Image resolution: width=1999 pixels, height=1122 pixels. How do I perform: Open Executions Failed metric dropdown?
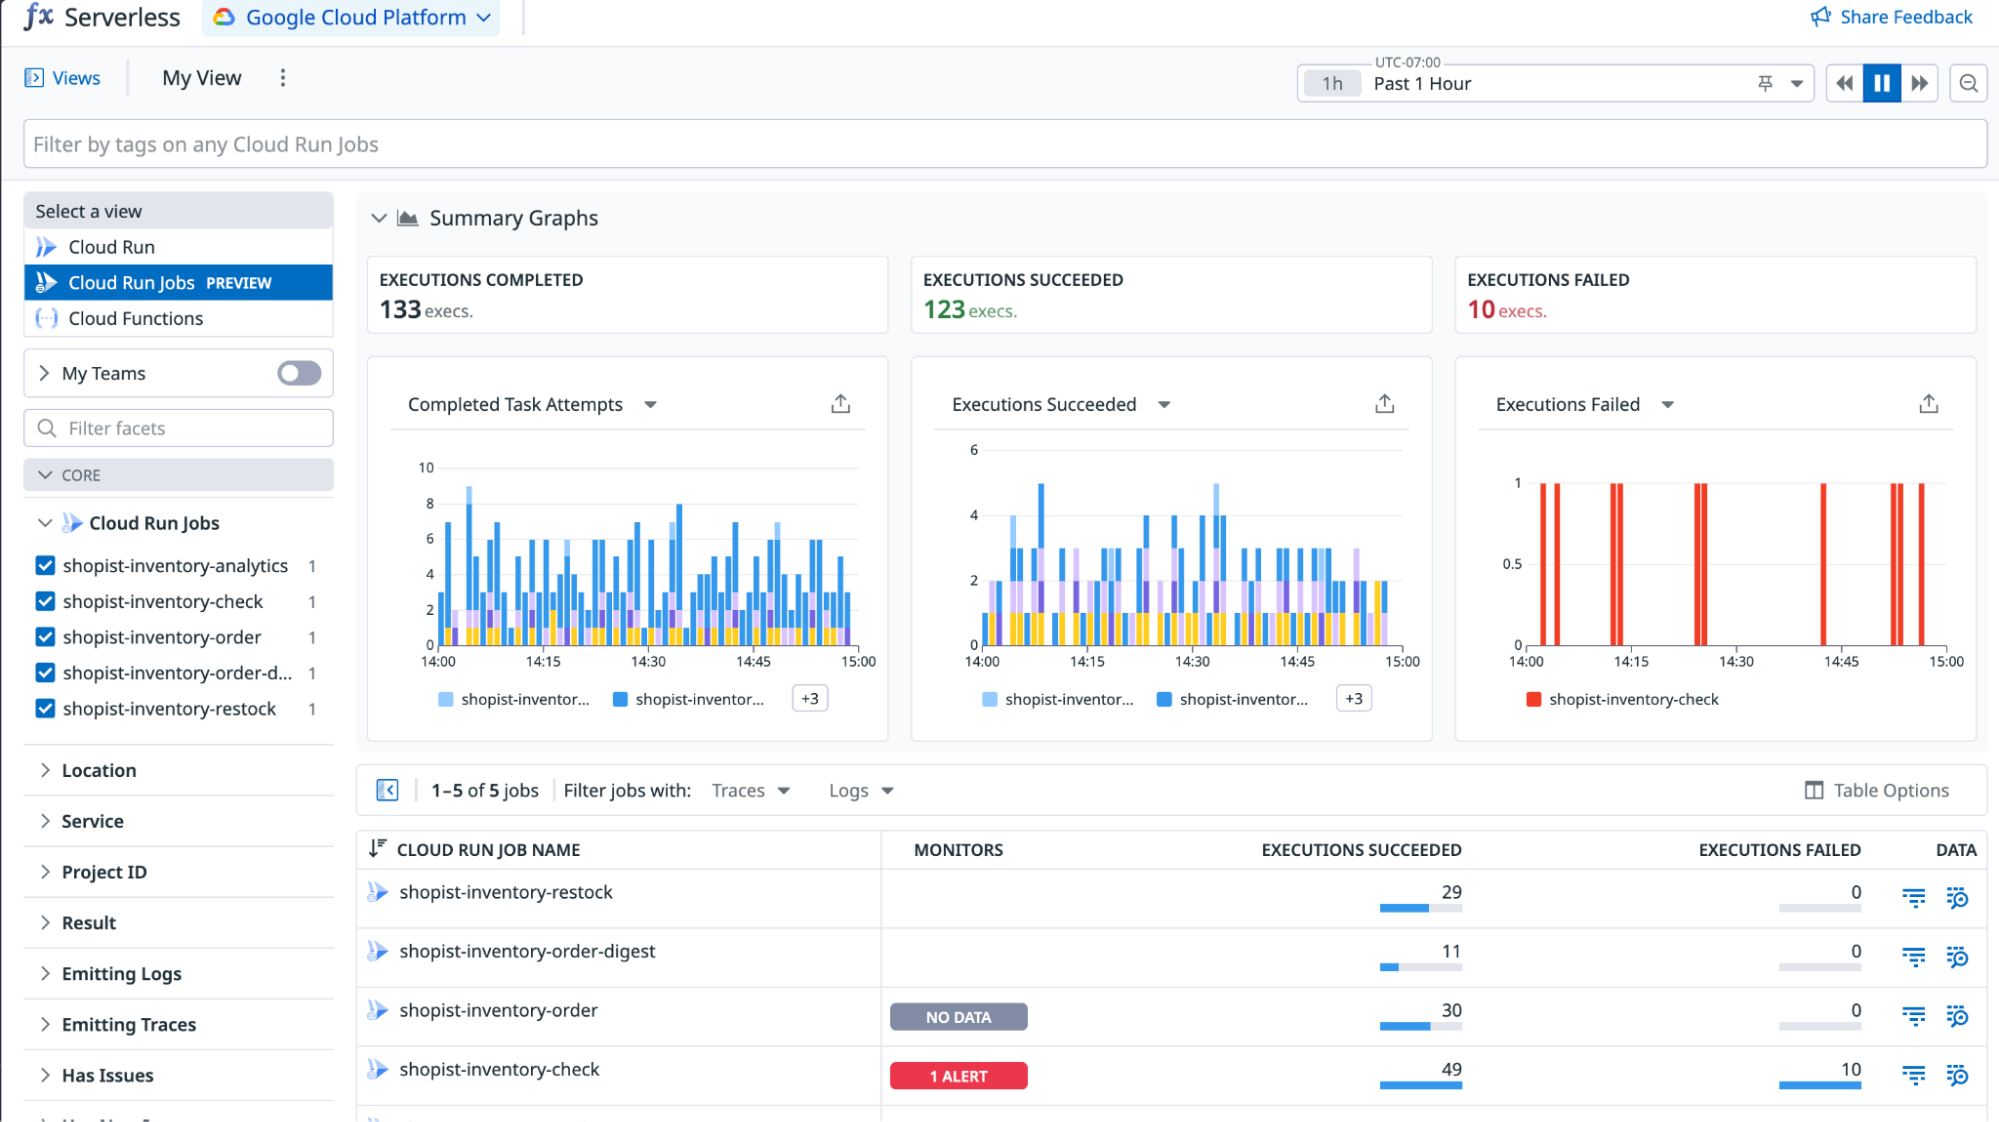[x=1668, y=404]
